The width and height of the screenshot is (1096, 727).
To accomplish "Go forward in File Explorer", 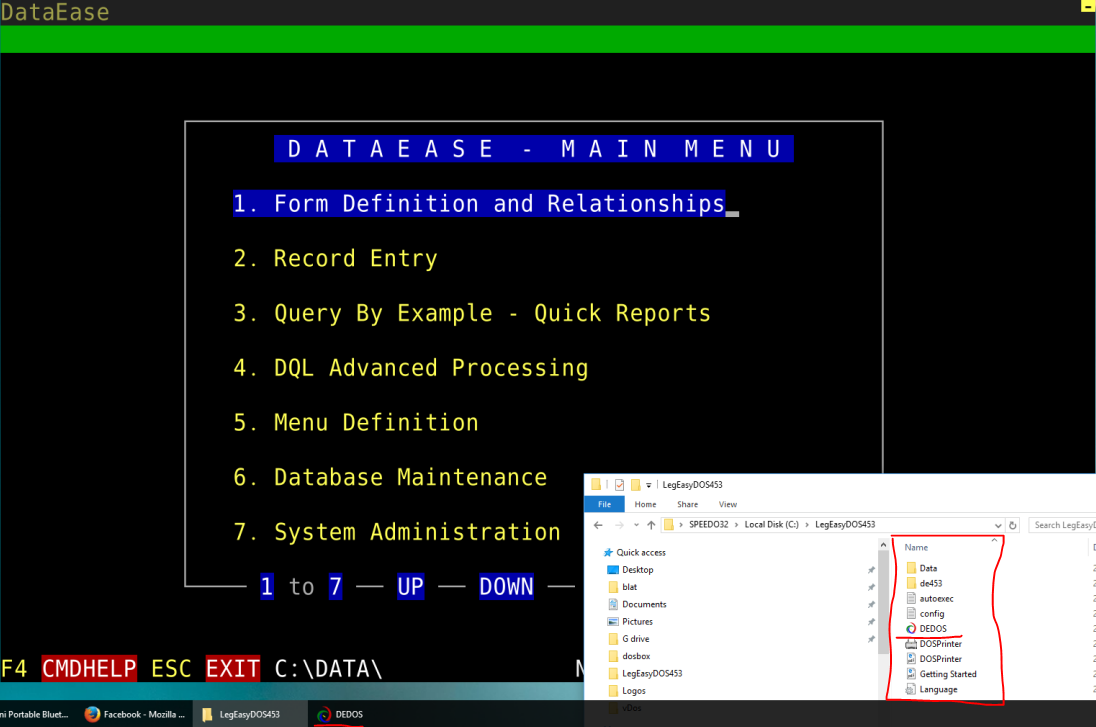I will click(619, 525).
